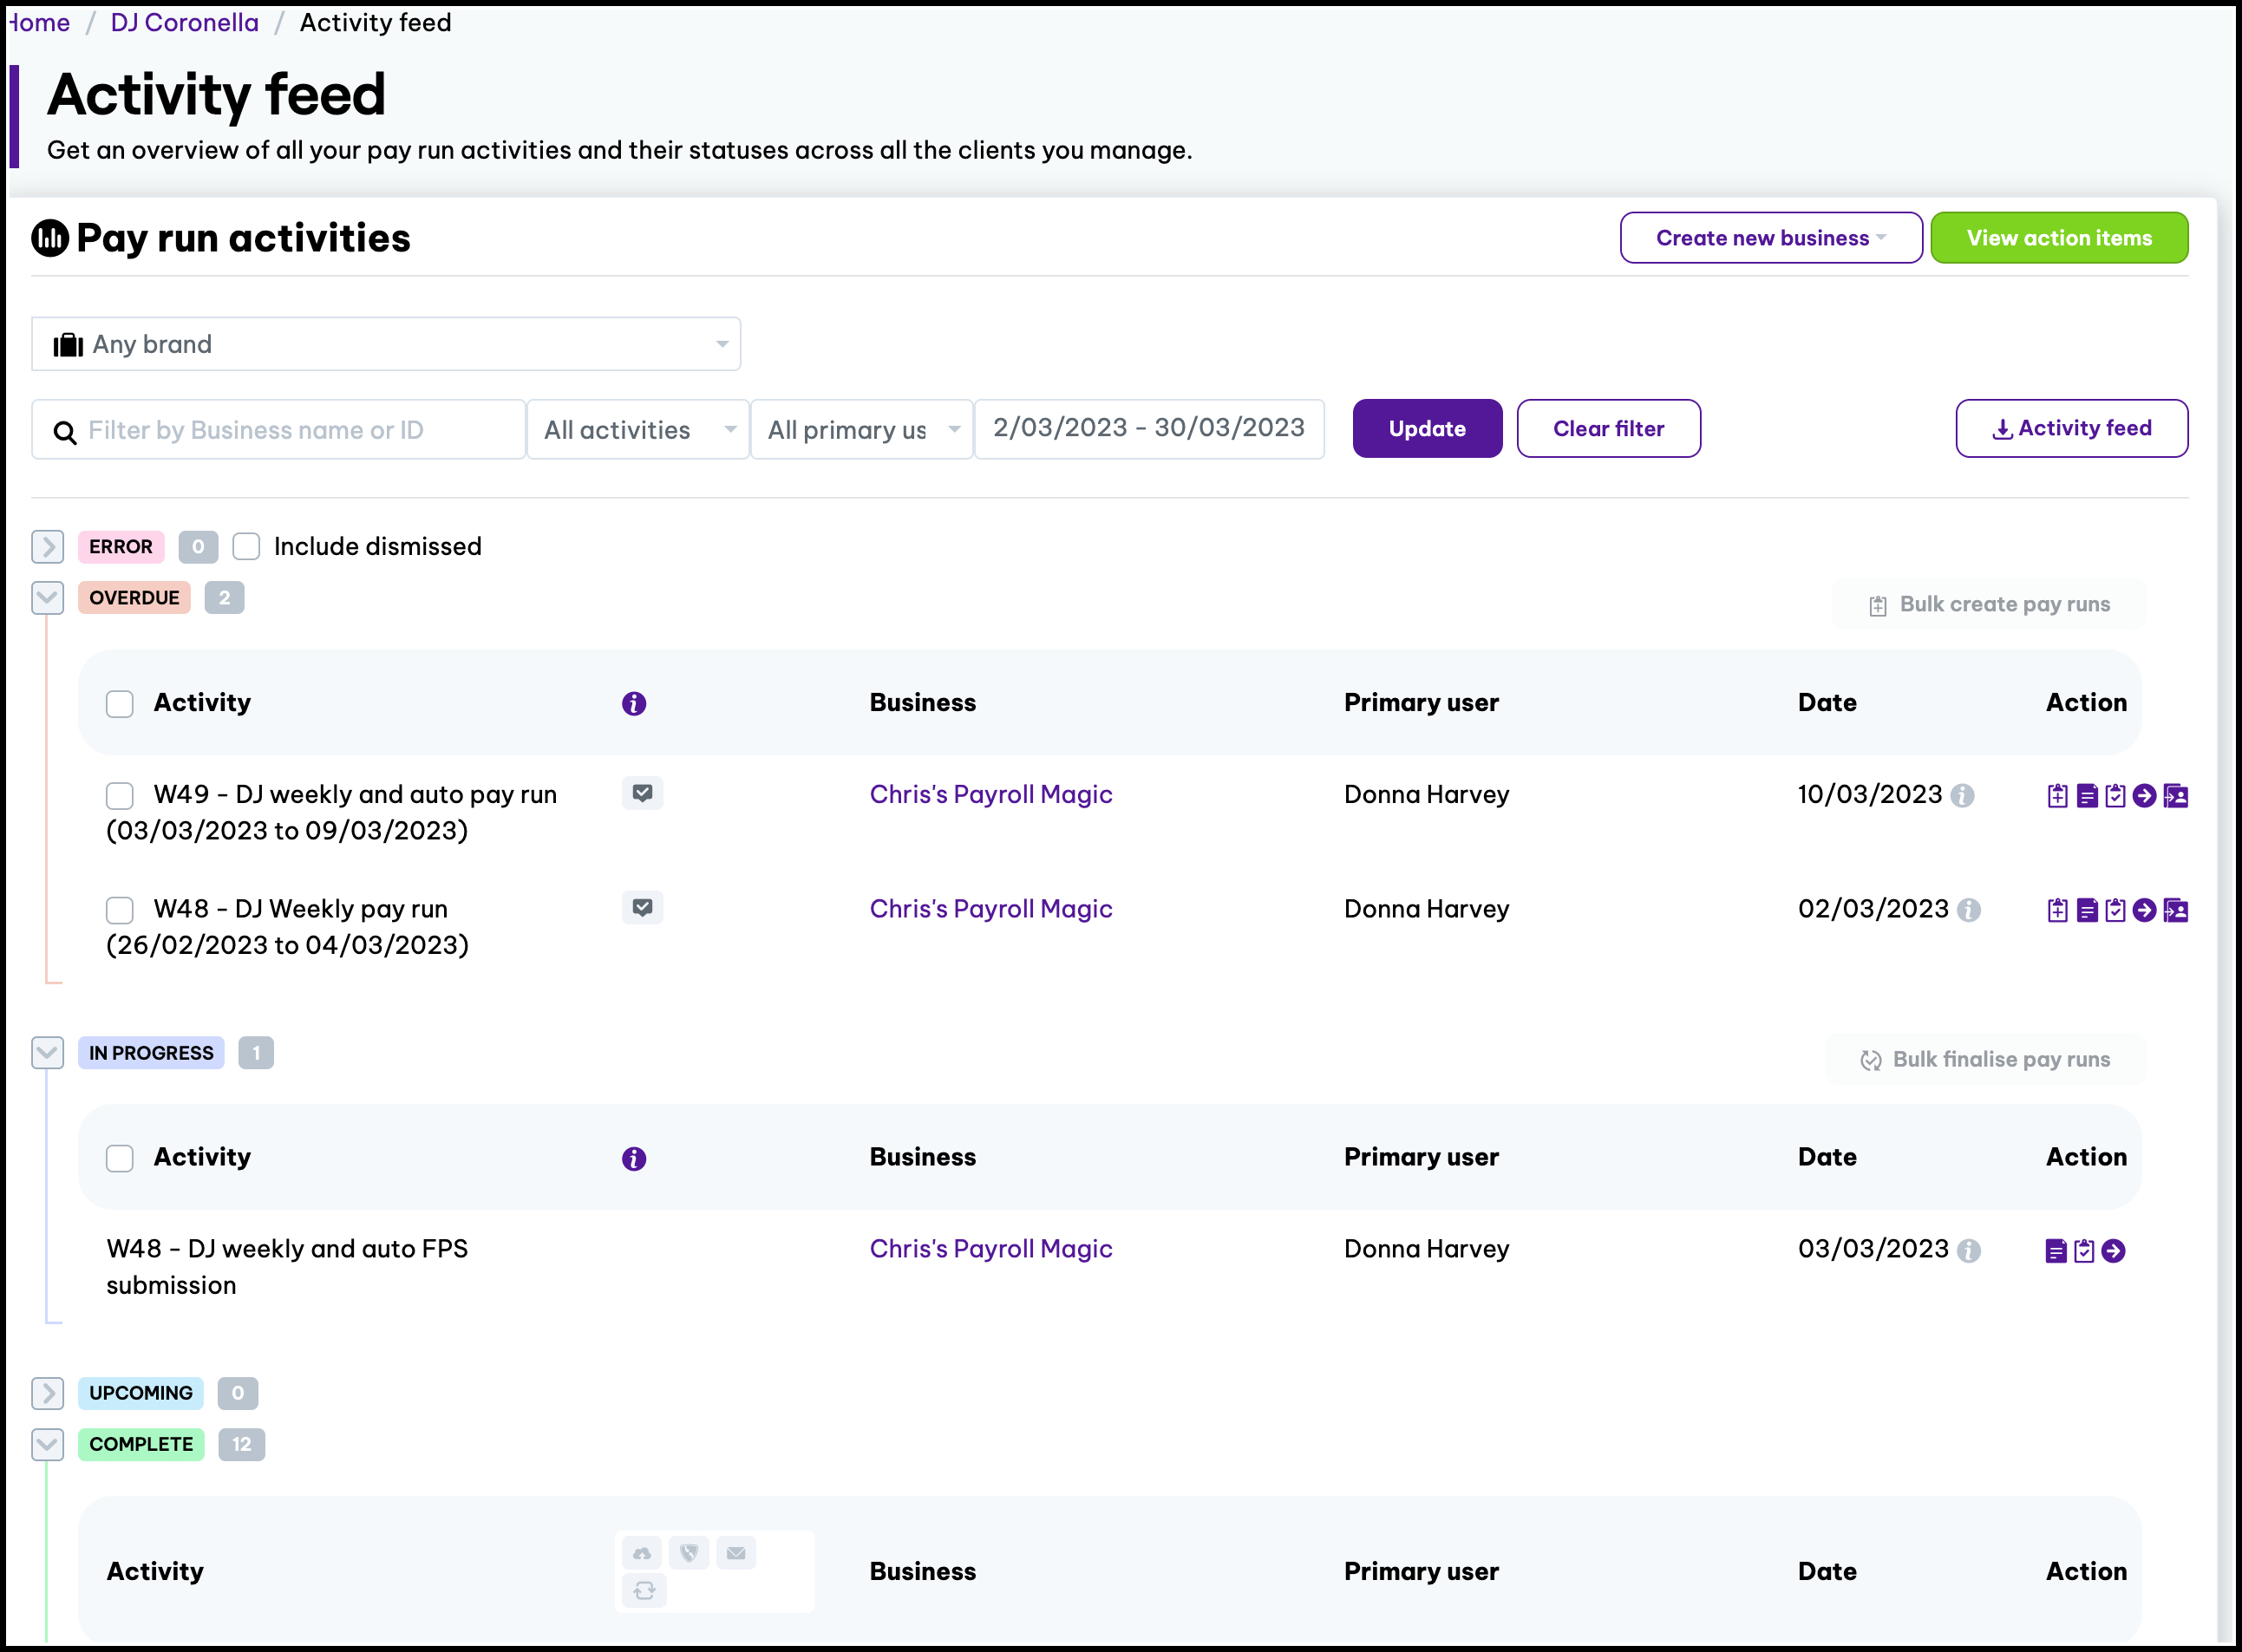2242x1652 pixels.
Task: Click info icon next to date 10/03/2023
Action: [x=1962, y=796]
